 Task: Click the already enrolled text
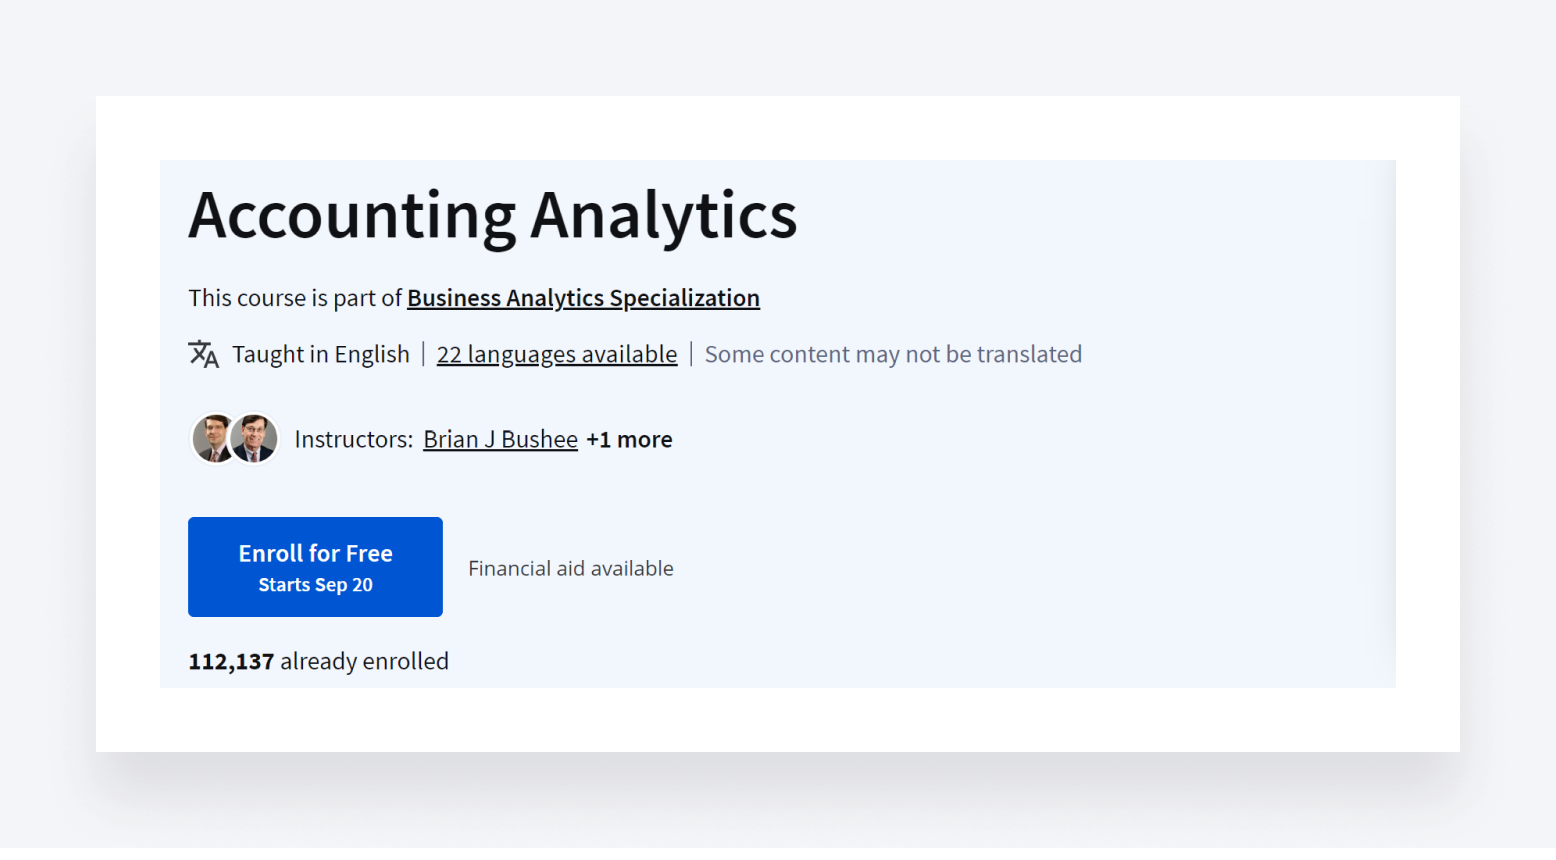(x=363, y=661)
